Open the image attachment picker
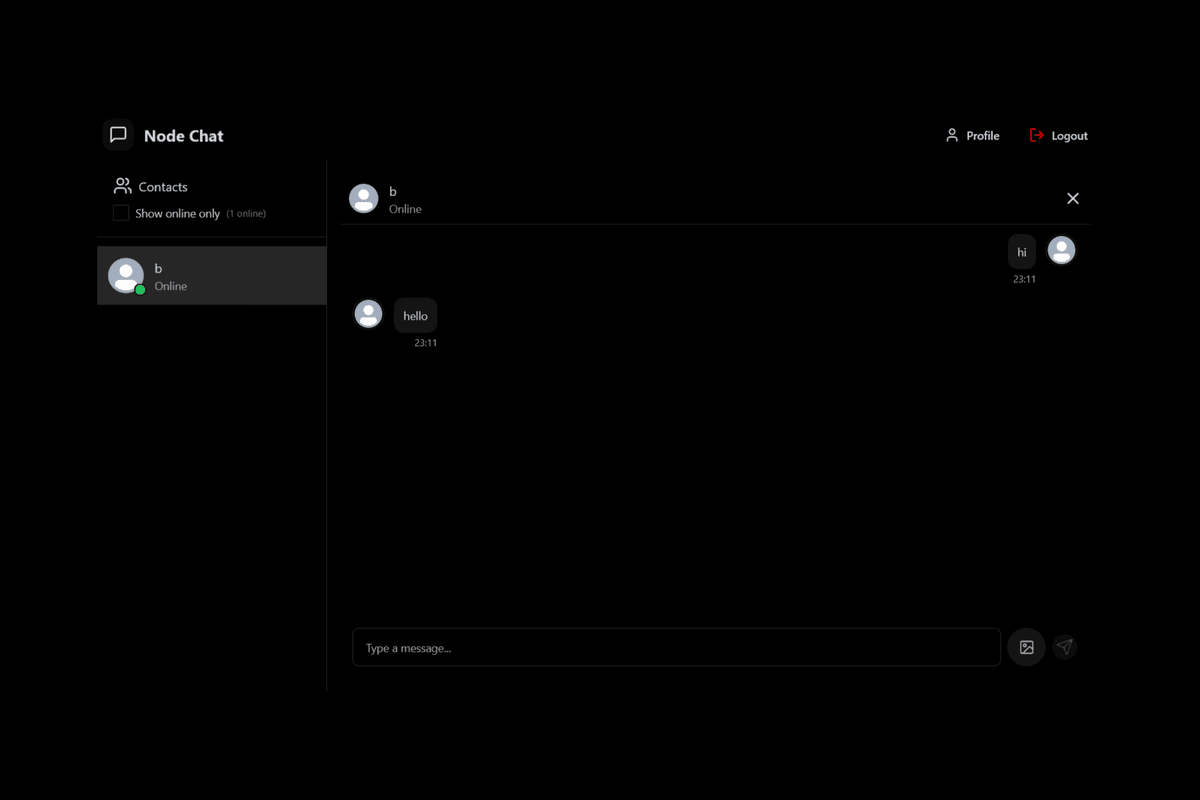This screenshot has height=800, width=1200. coord(1026,647)
